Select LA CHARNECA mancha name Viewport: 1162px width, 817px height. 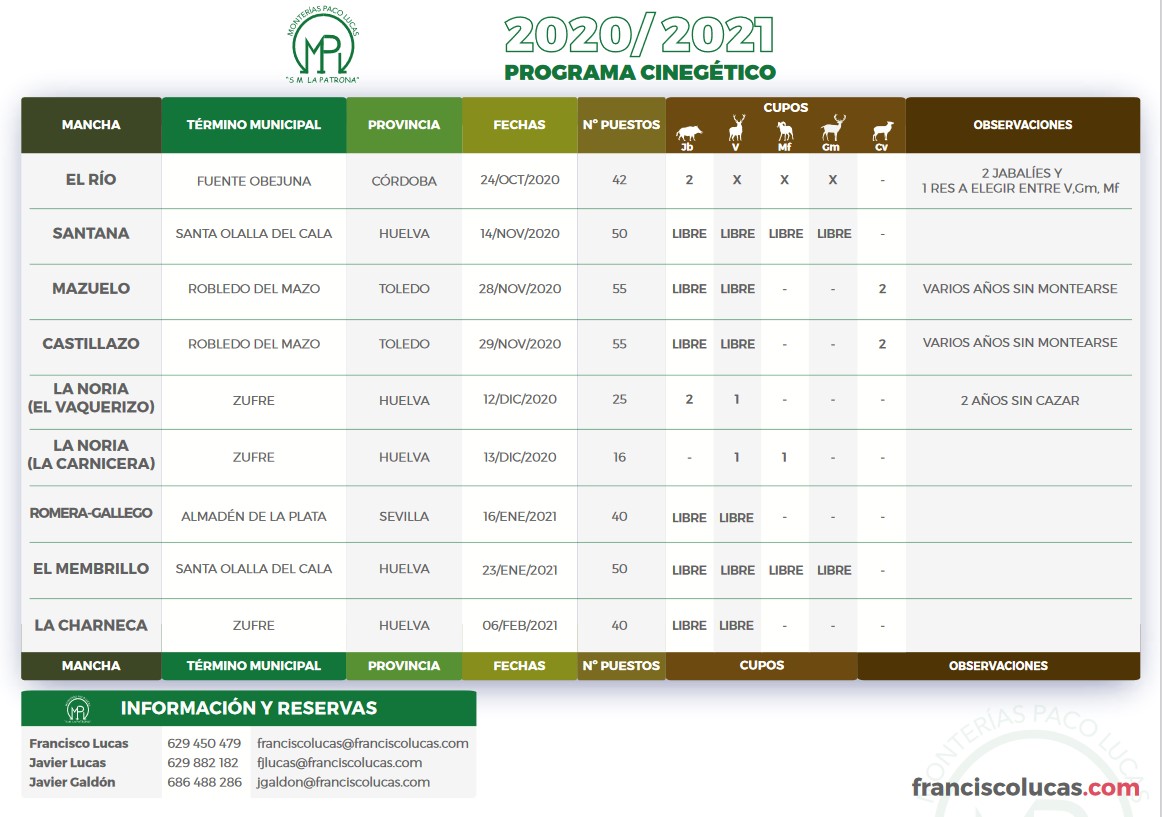pyautogui.click(x=91, y=625)
